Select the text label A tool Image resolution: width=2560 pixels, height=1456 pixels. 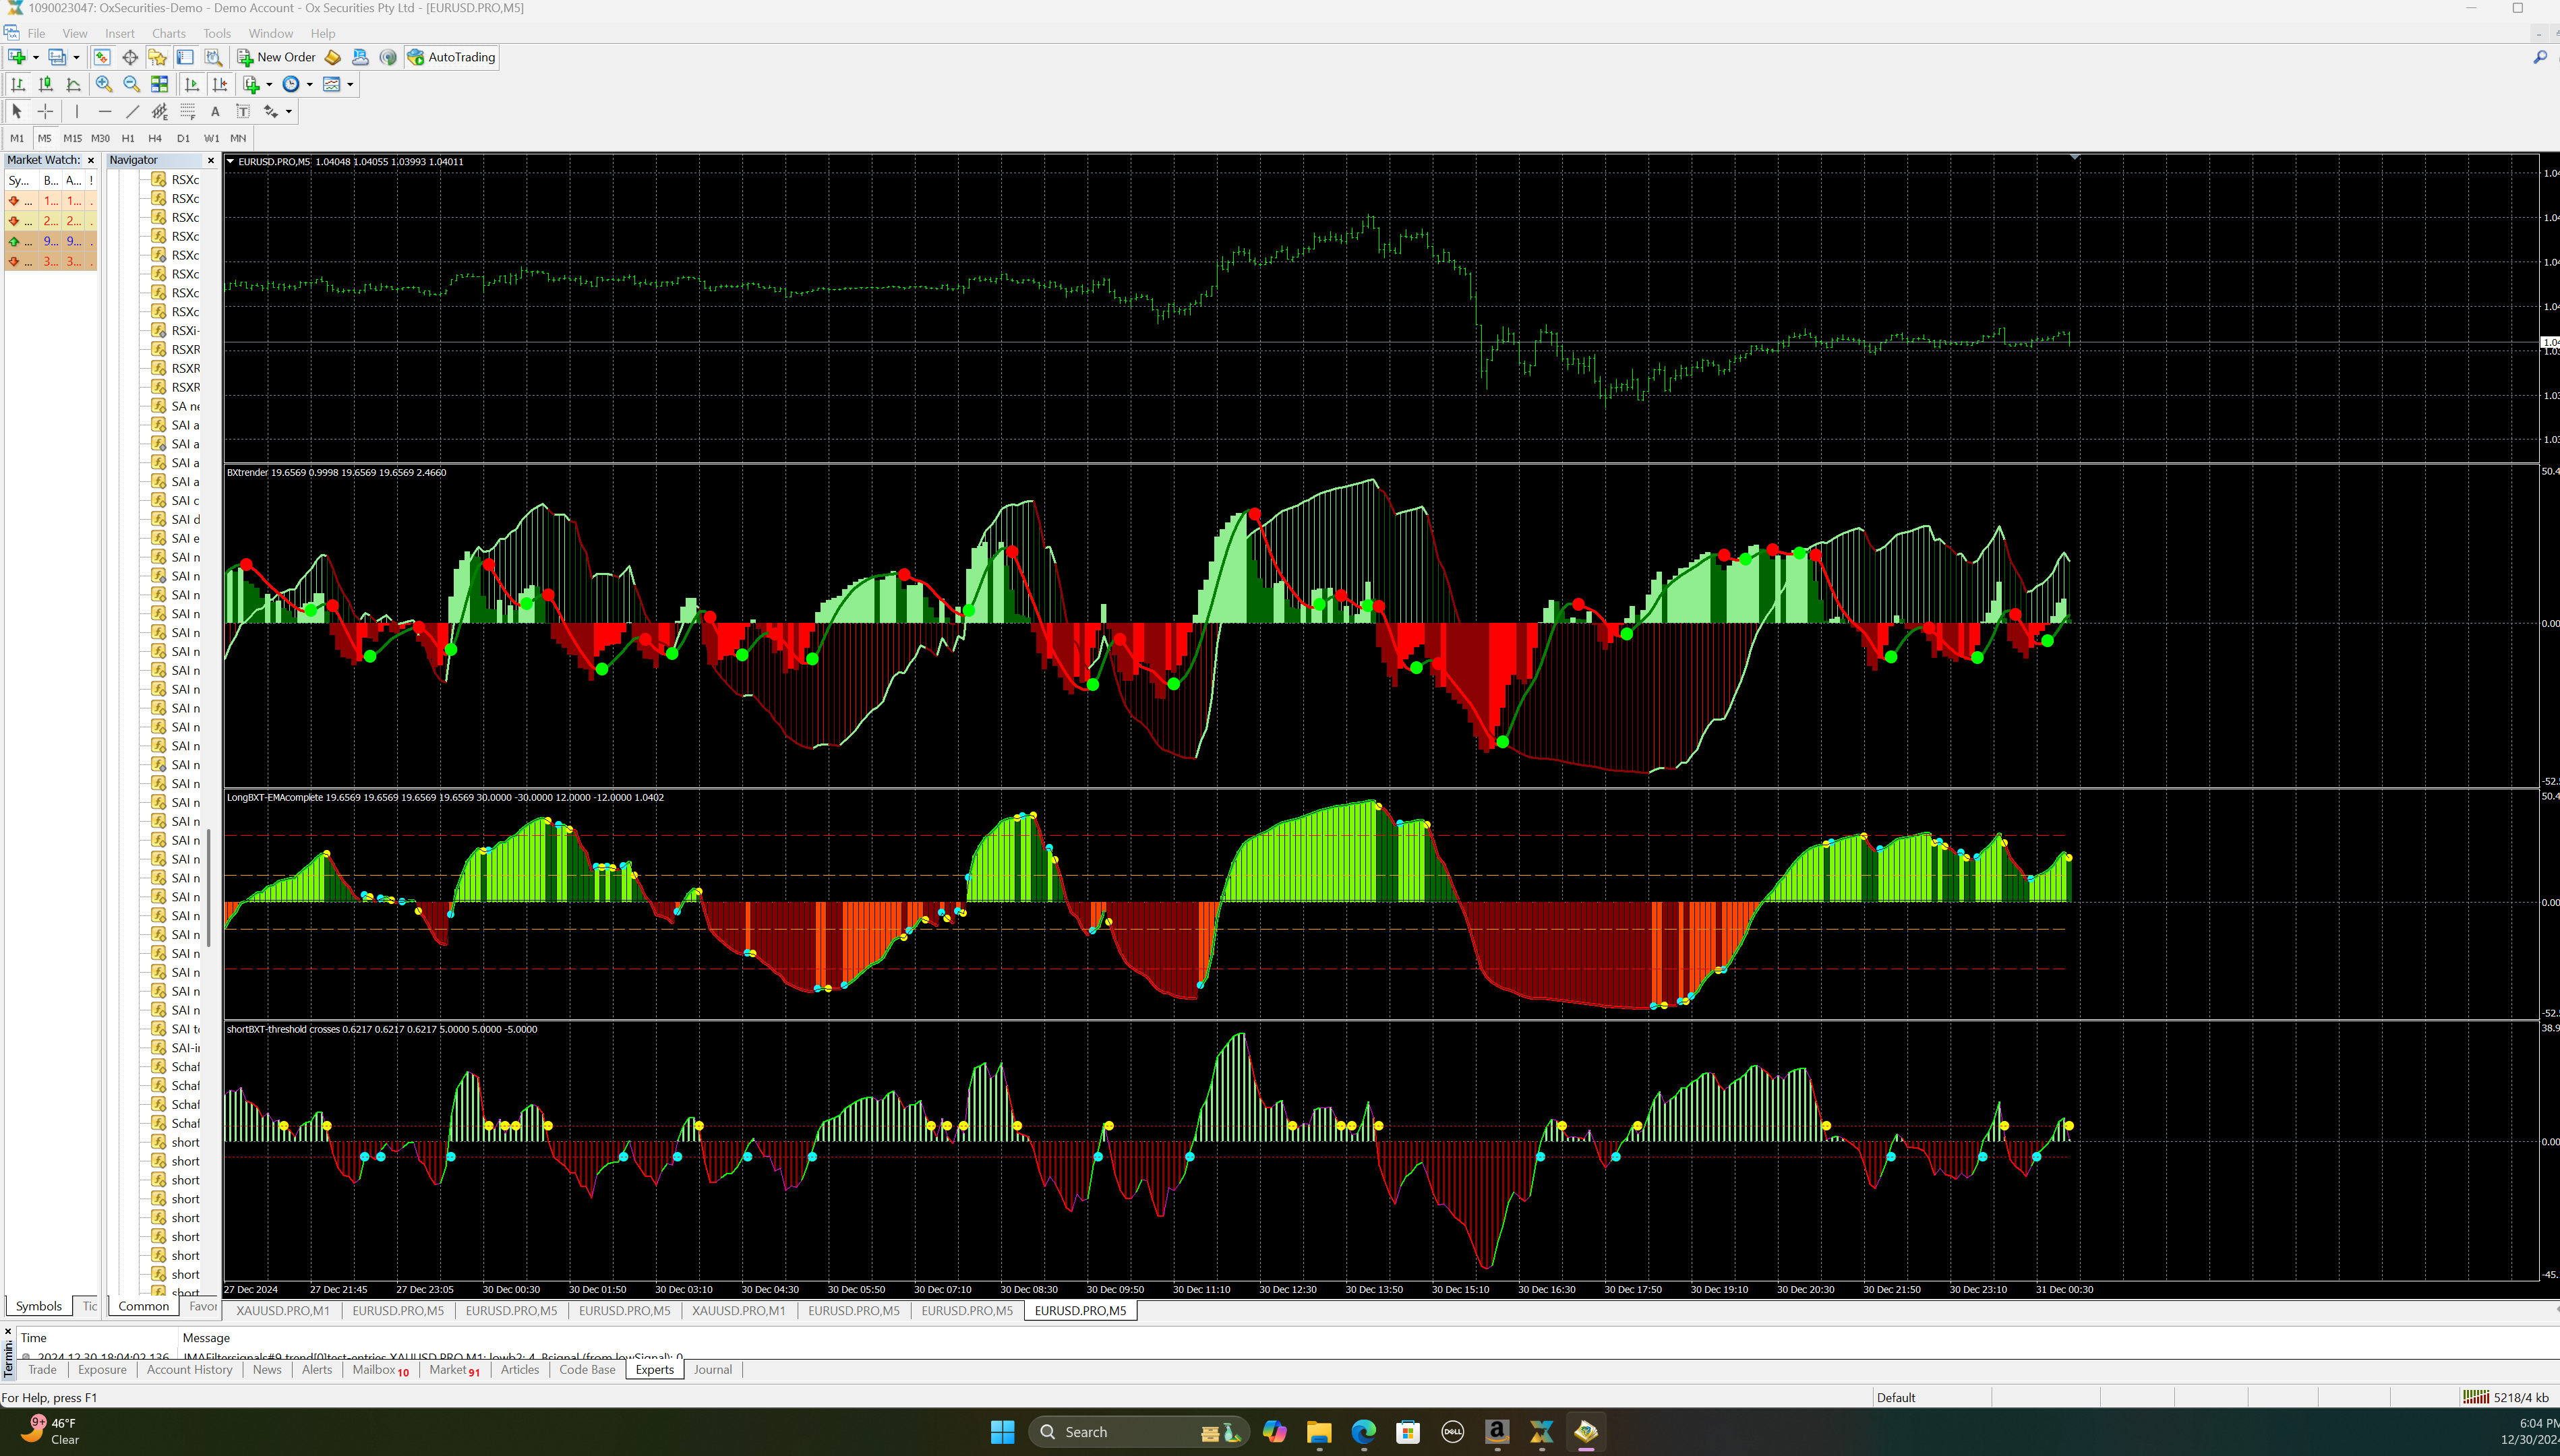(x=215, y=111)
